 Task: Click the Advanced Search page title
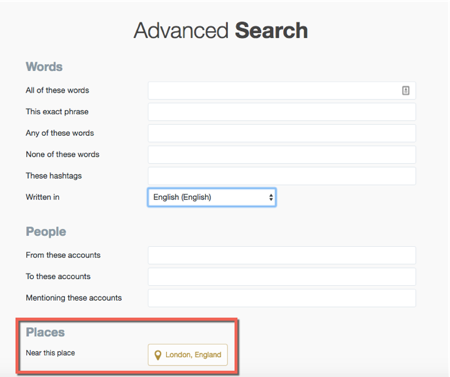pyautogui.click(x=221, y=31)
